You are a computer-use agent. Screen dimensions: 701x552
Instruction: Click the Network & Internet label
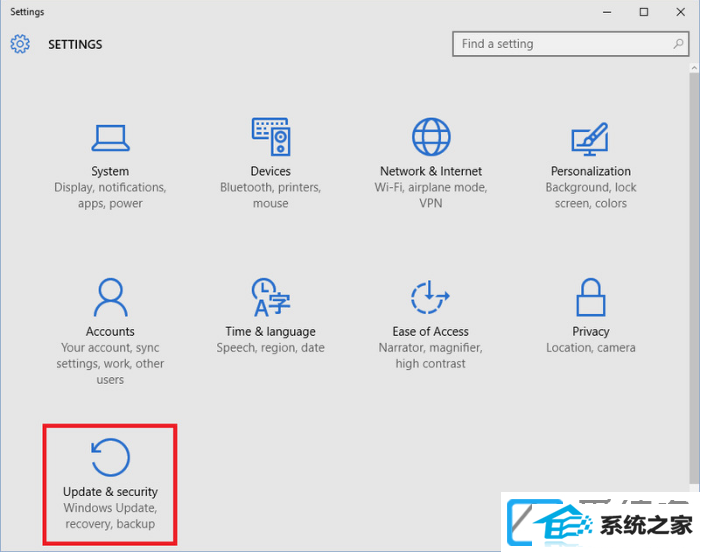pyautogui.click(x=431, y=171)
